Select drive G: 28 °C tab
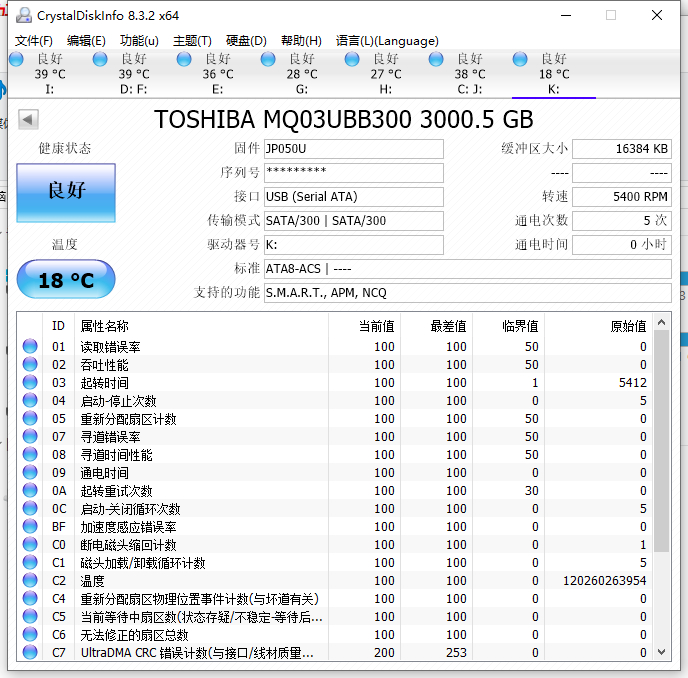688x678 pixels. (x=302, y=74)
